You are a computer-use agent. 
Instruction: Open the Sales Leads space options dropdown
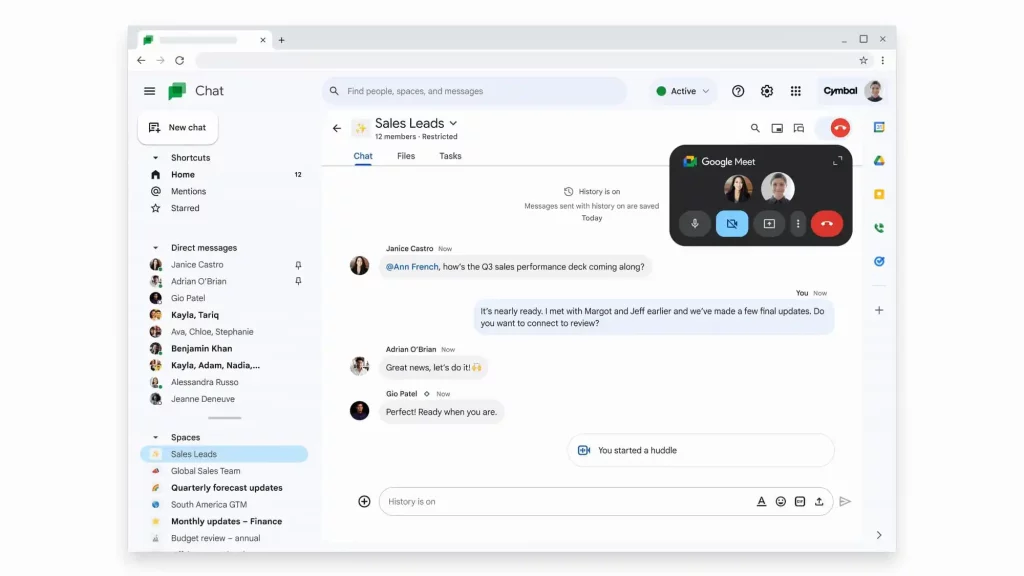451,122
